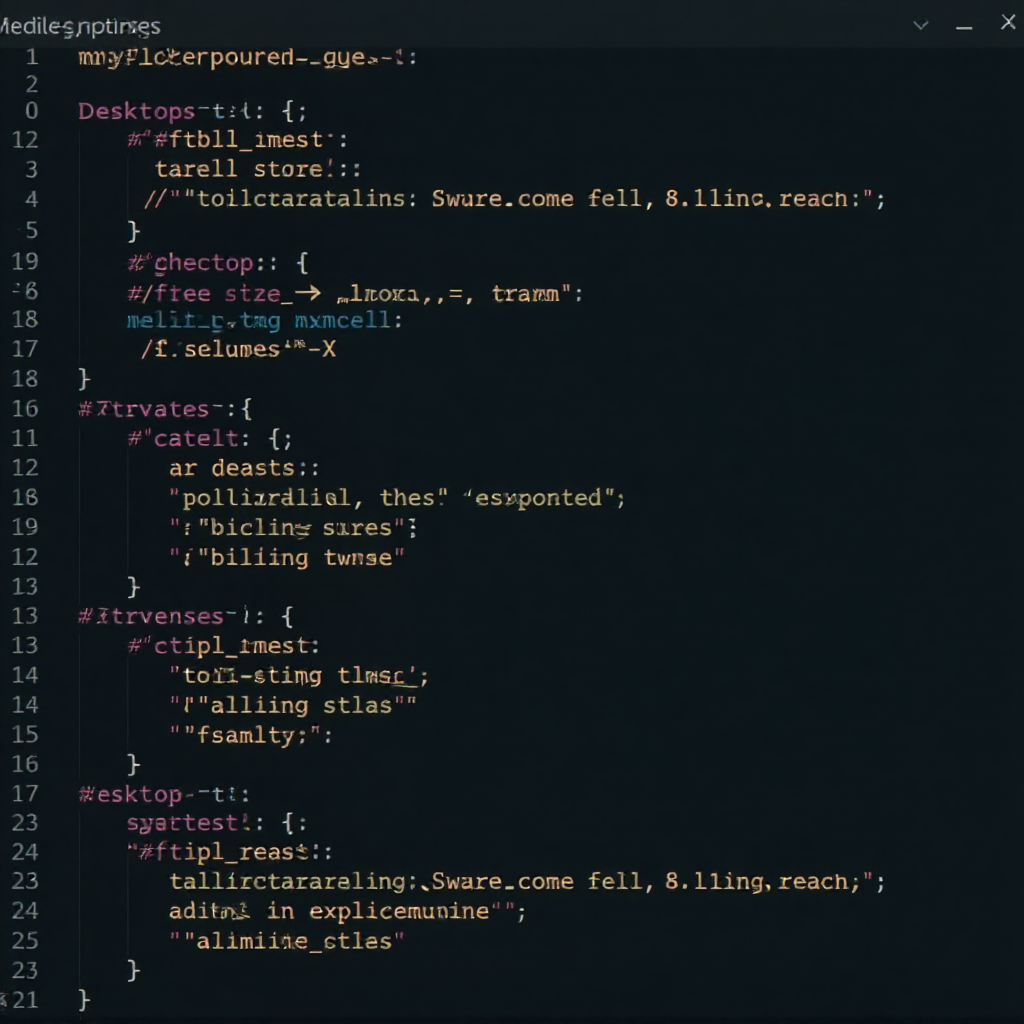The image size is (1024, 1024).
Task: Click the 'in explicemunine' line
Action: pos(347,911)
